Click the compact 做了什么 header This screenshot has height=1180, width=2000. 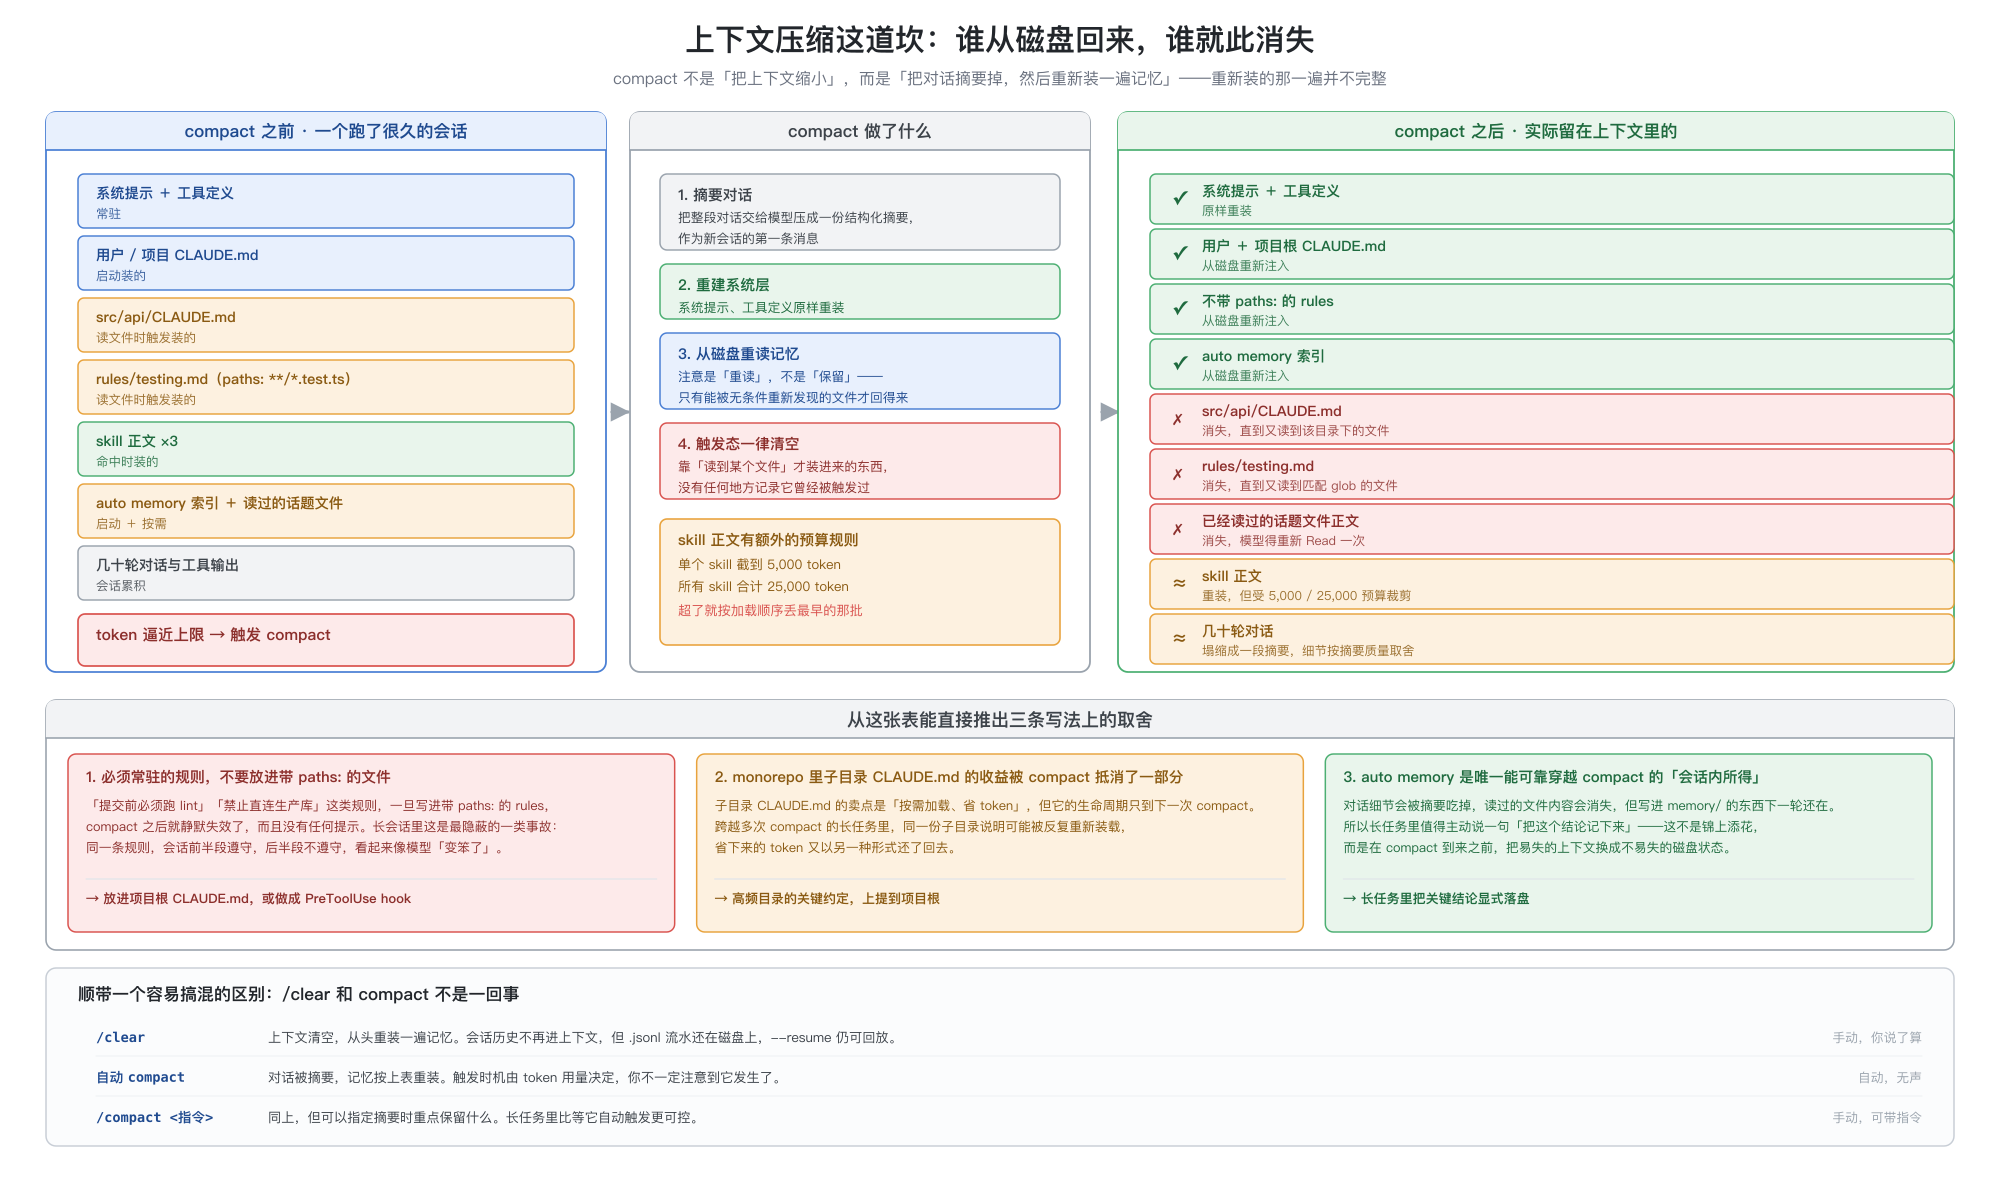tap(860, 131)
